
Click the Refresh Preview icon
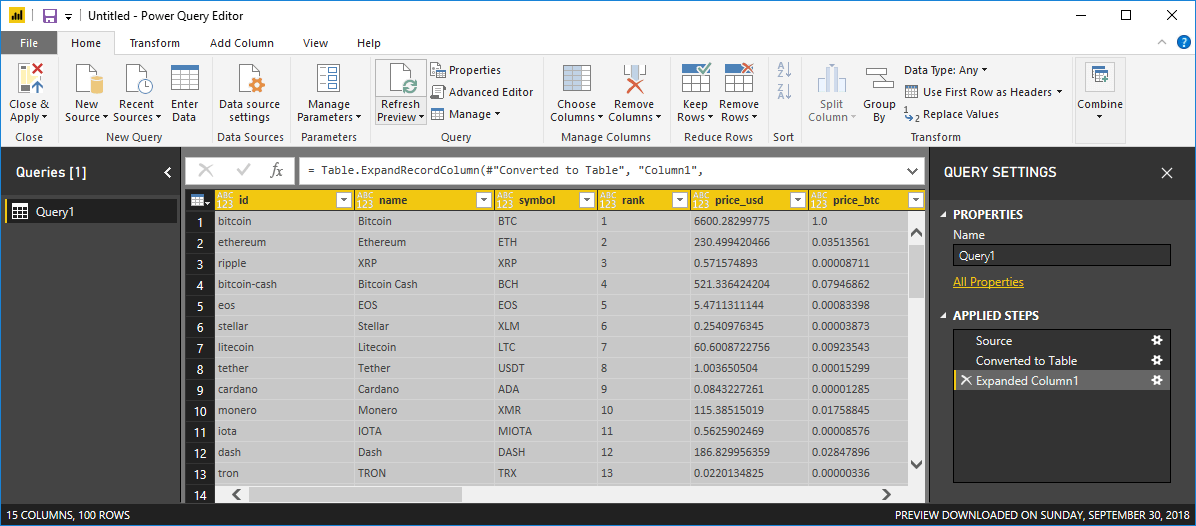pos(400,79)
